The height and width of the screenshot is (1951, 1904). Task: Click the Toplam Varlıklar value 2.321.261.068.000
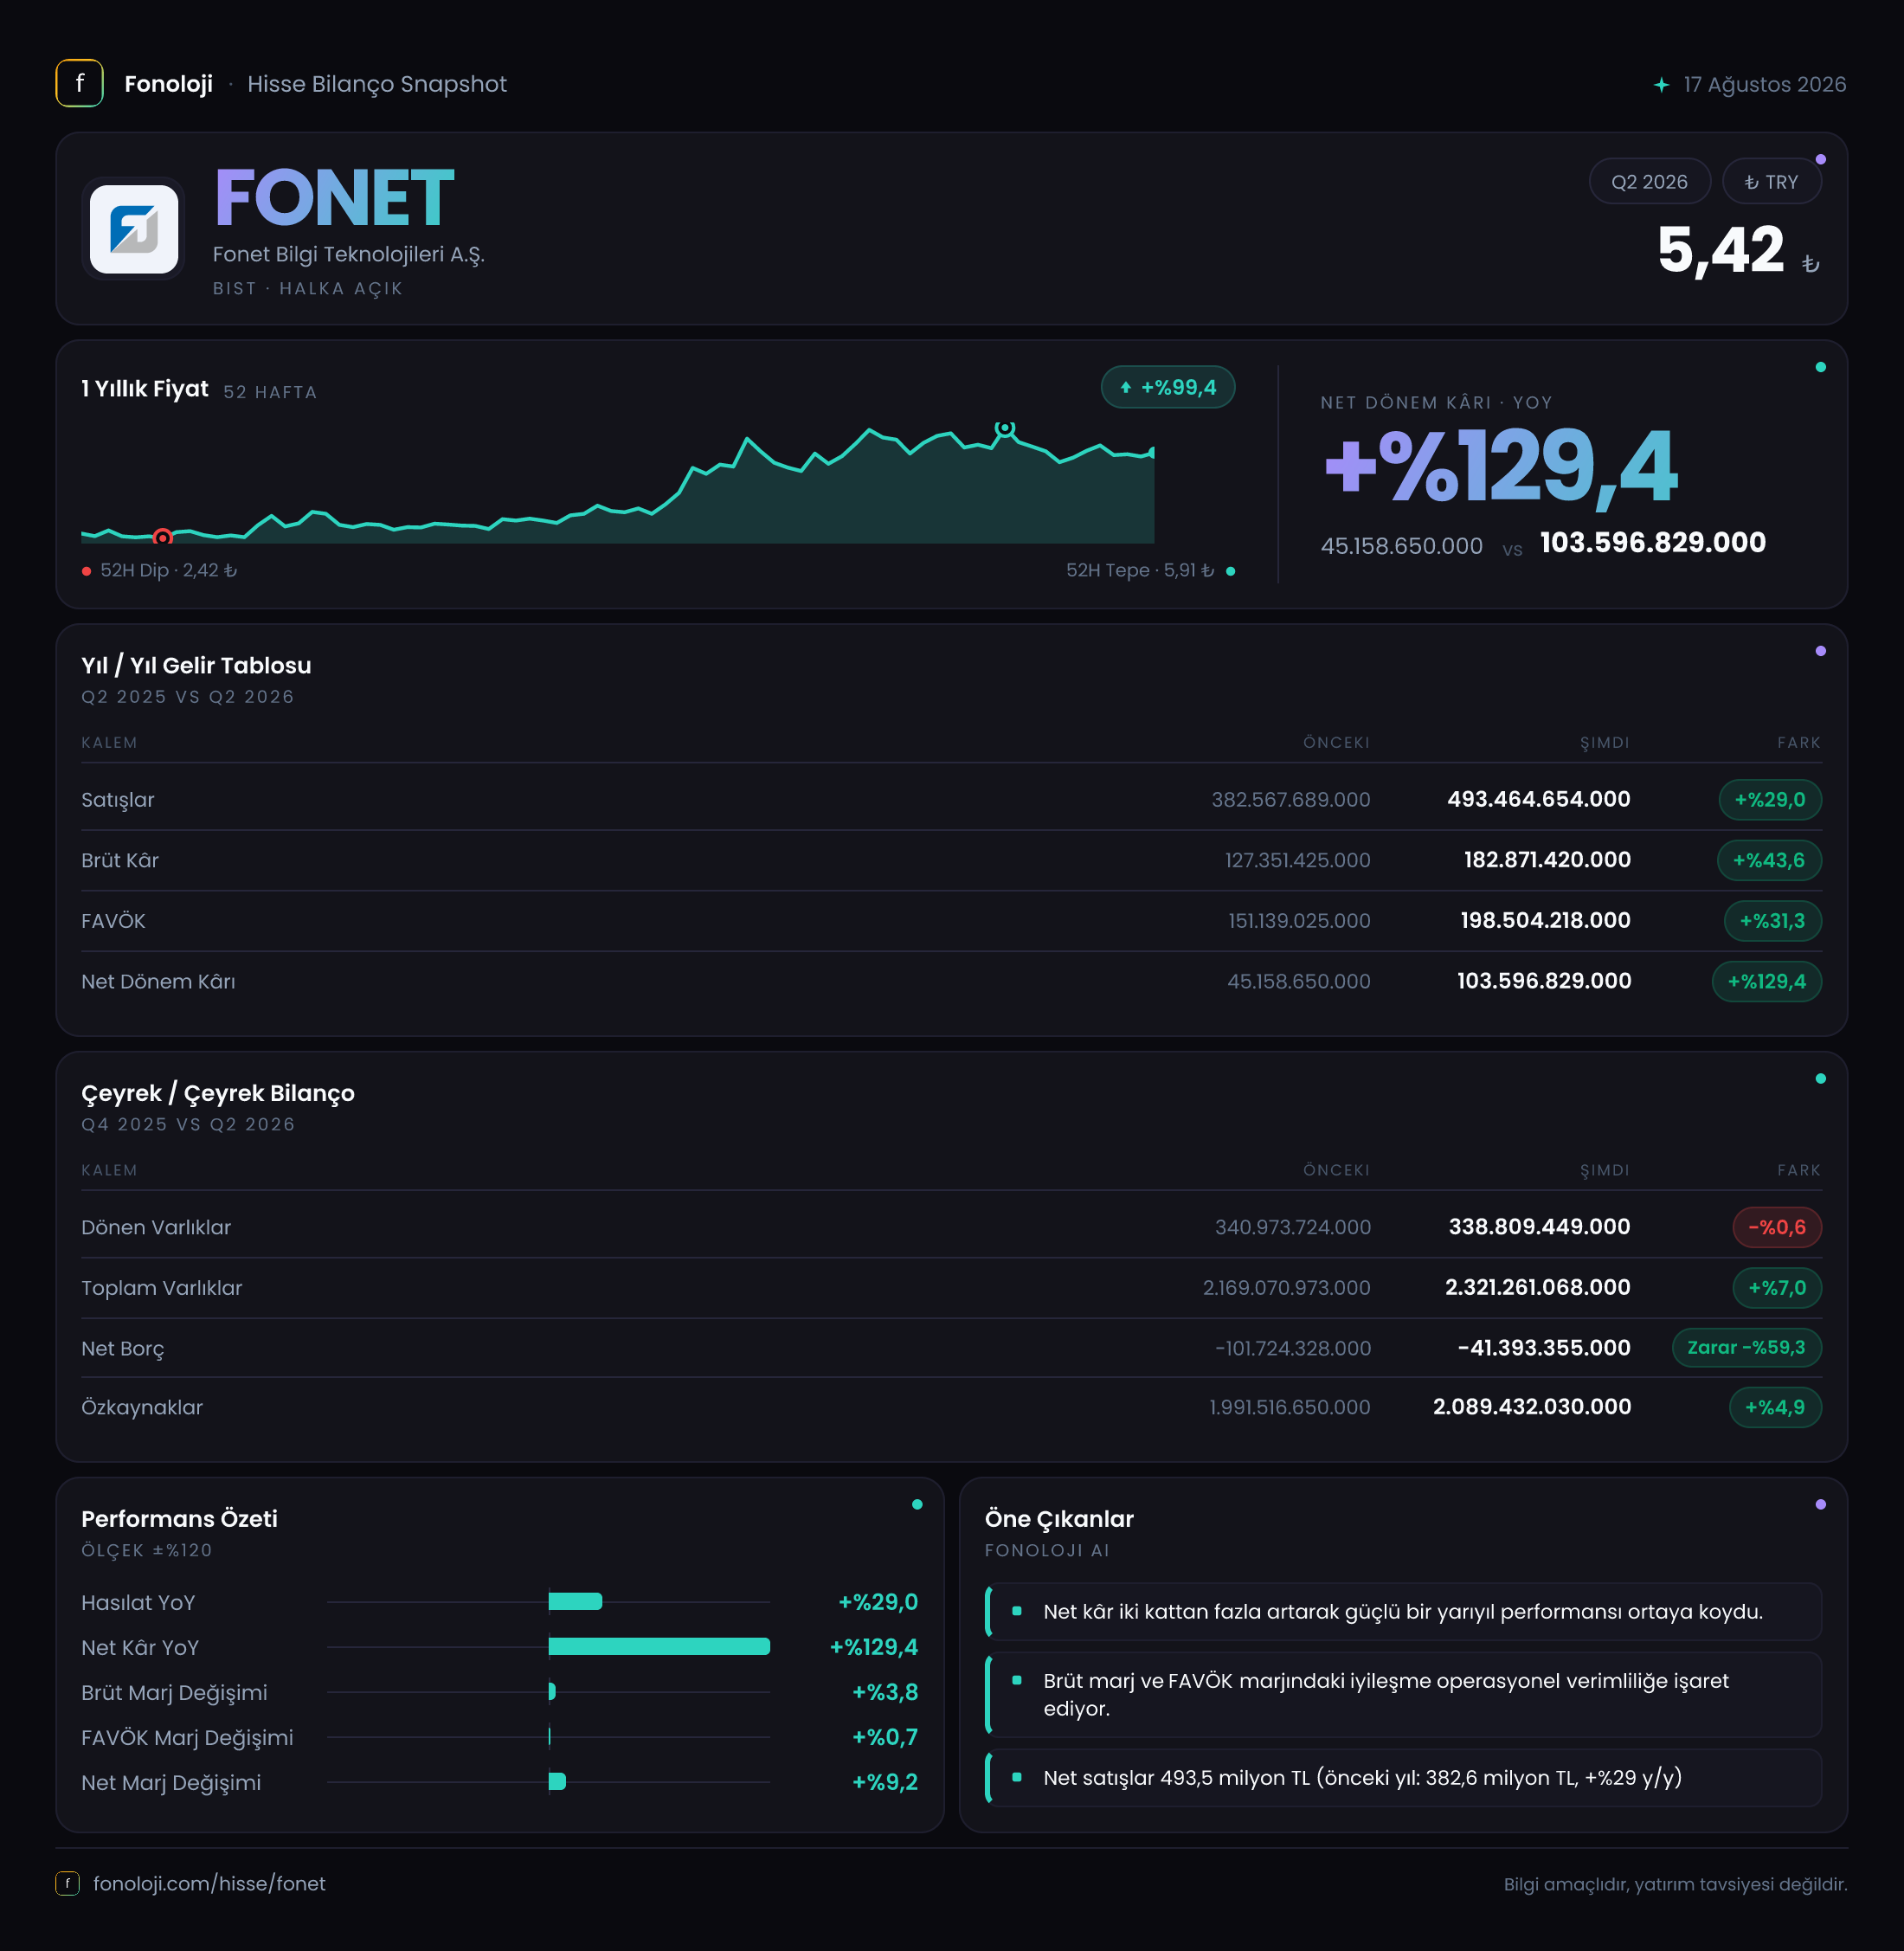(1537, 1287)
